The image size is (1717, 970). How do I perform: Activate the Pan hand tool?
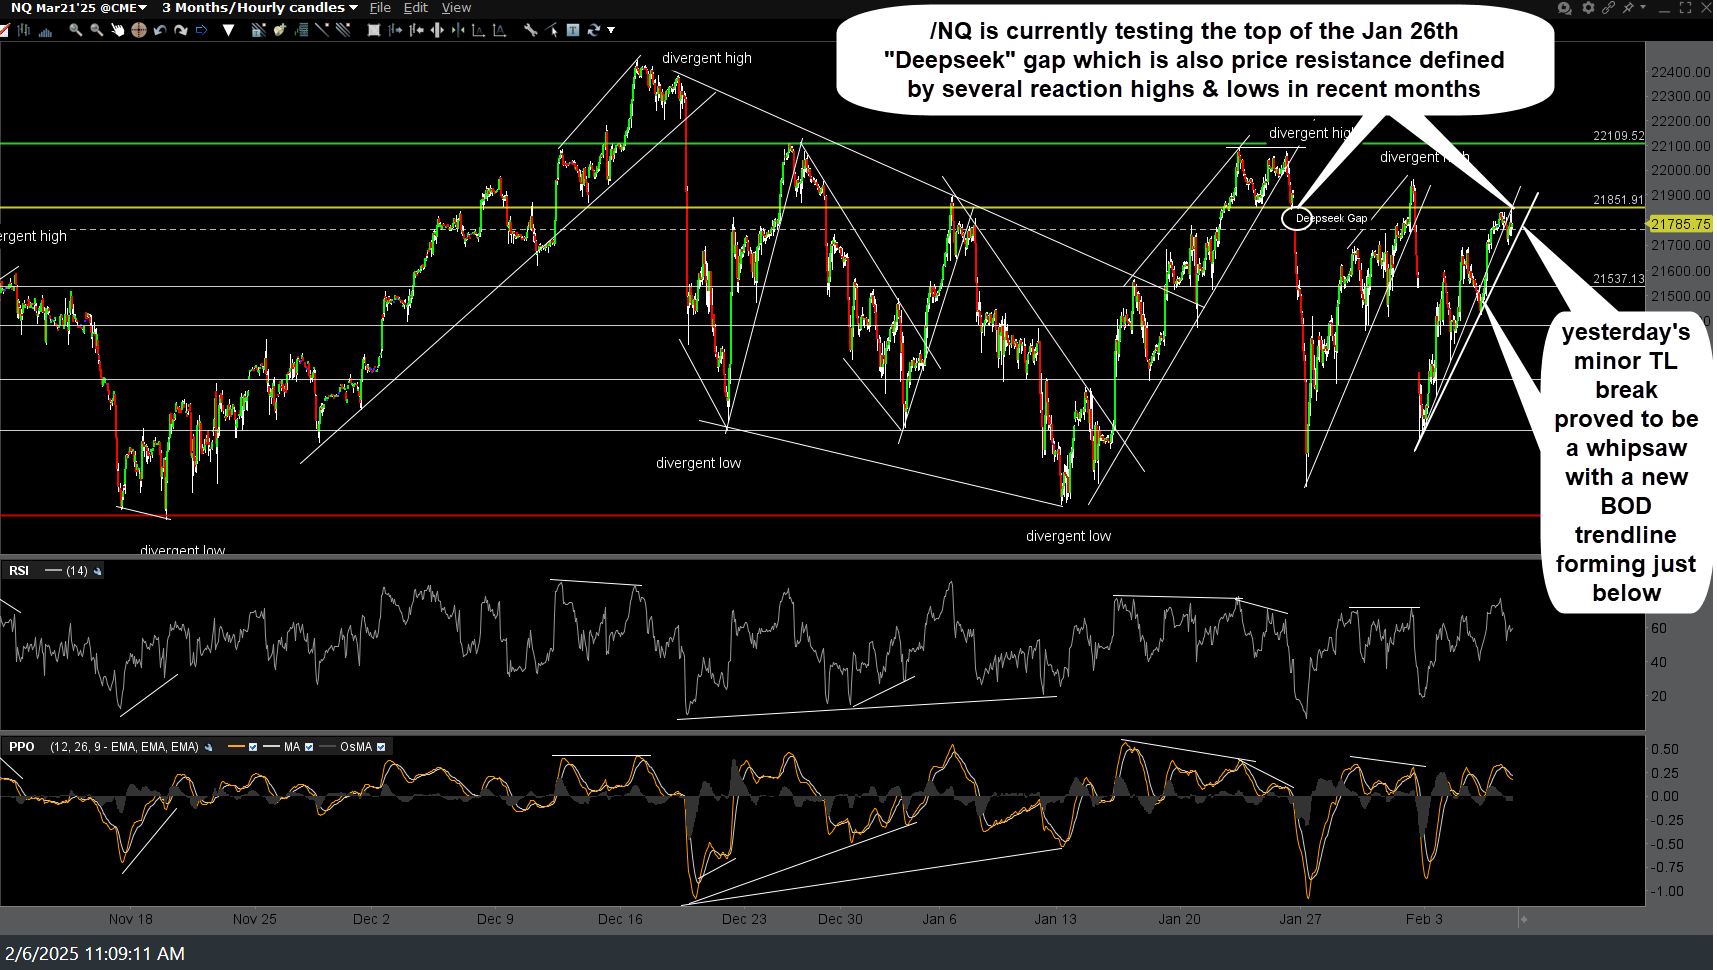click(119, 30)
